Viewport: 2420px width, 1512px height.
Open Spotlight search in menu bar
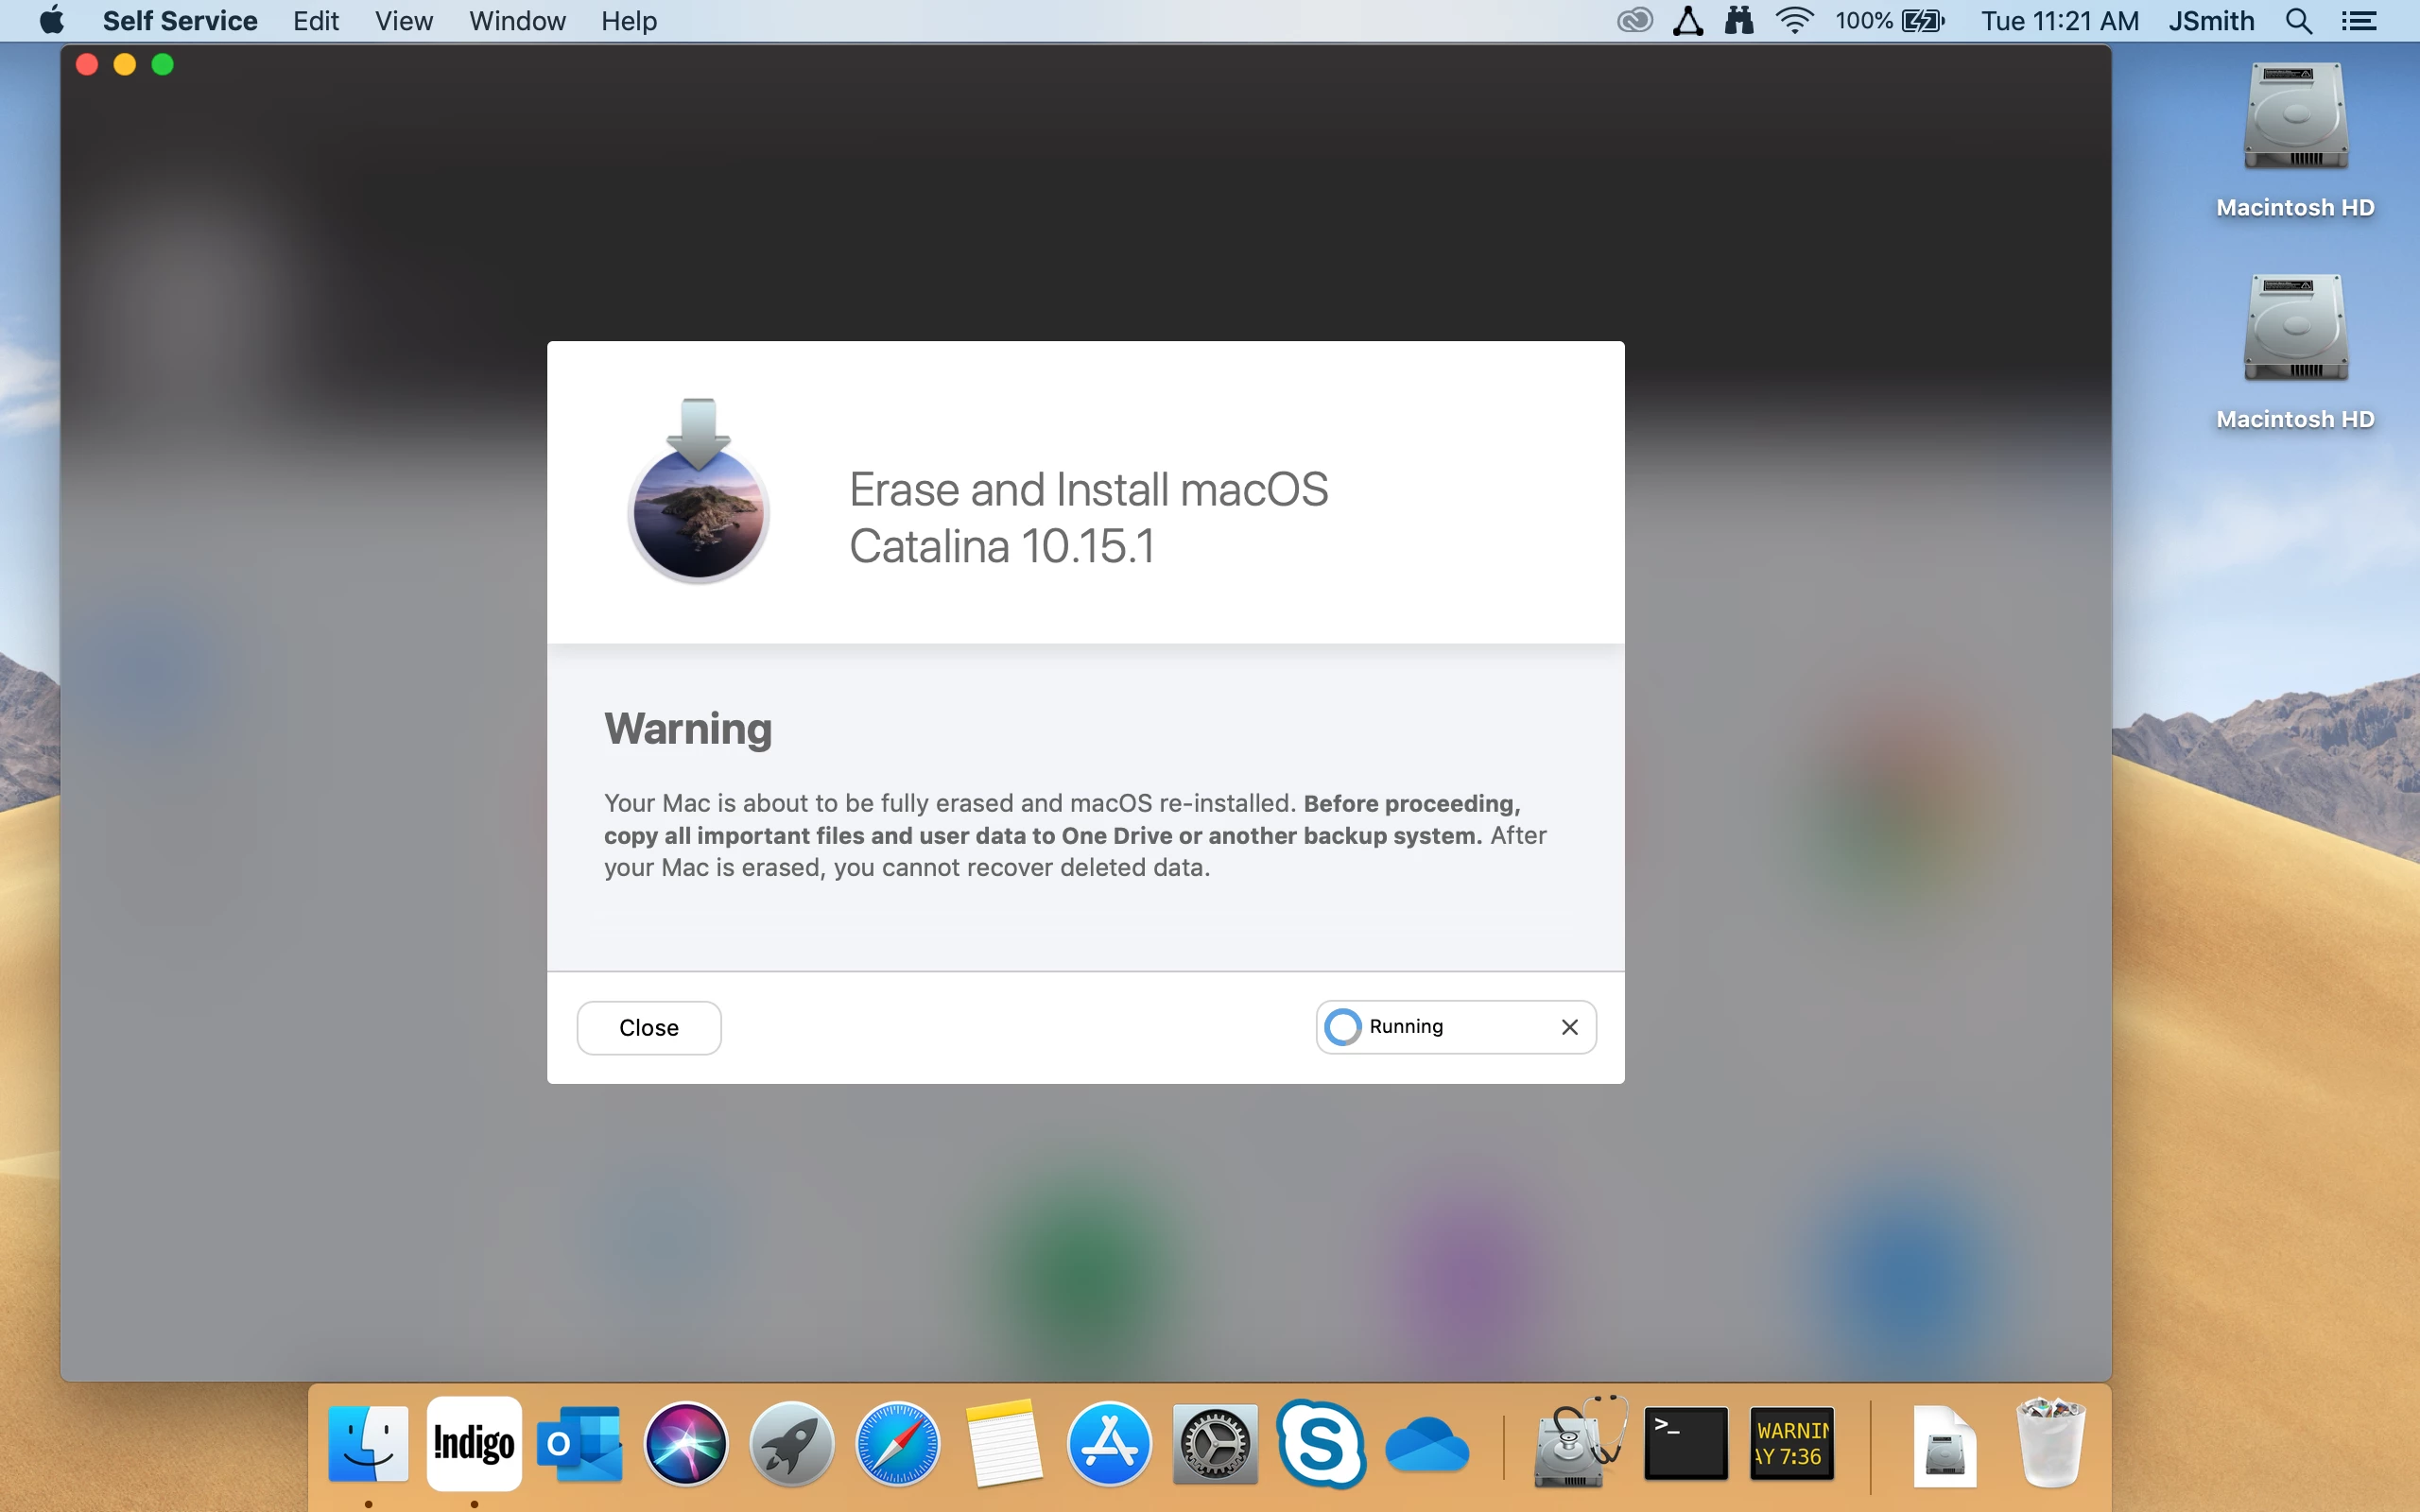pos(2299,21)
